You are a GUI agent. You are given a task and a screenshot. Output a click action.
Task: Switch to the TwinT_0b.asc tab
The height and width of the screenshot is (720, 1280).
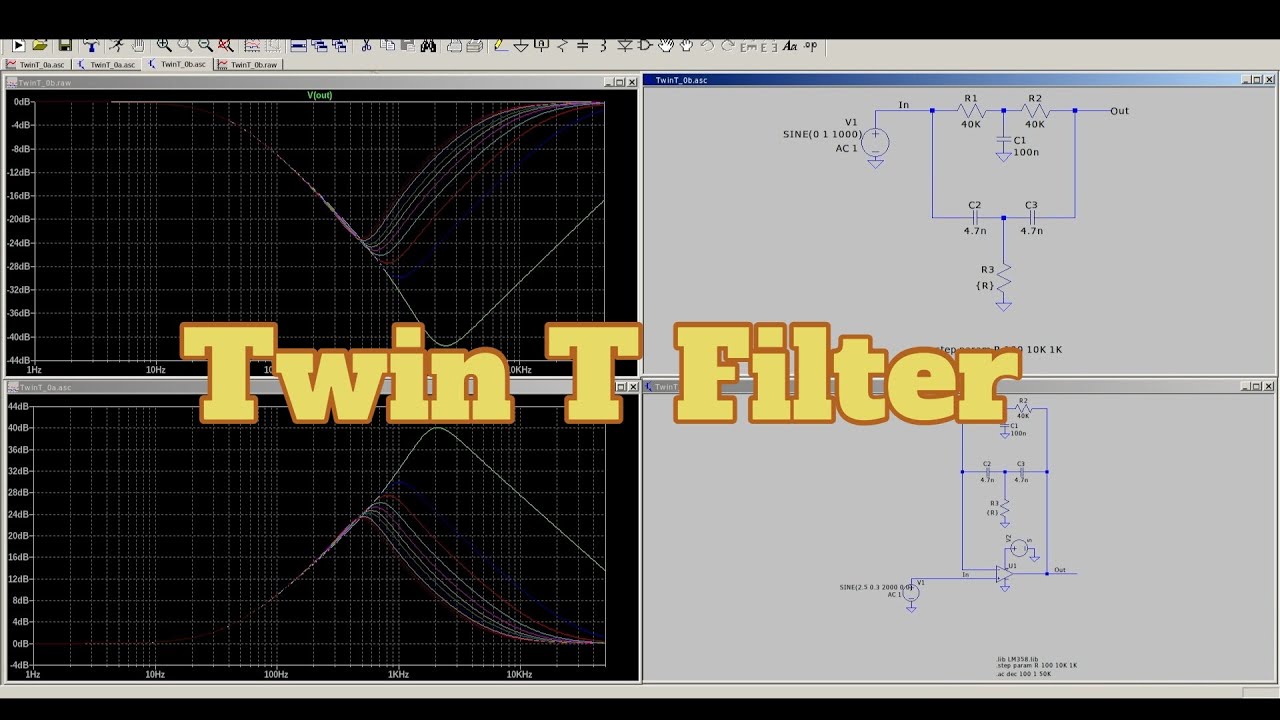coord(176,64)
